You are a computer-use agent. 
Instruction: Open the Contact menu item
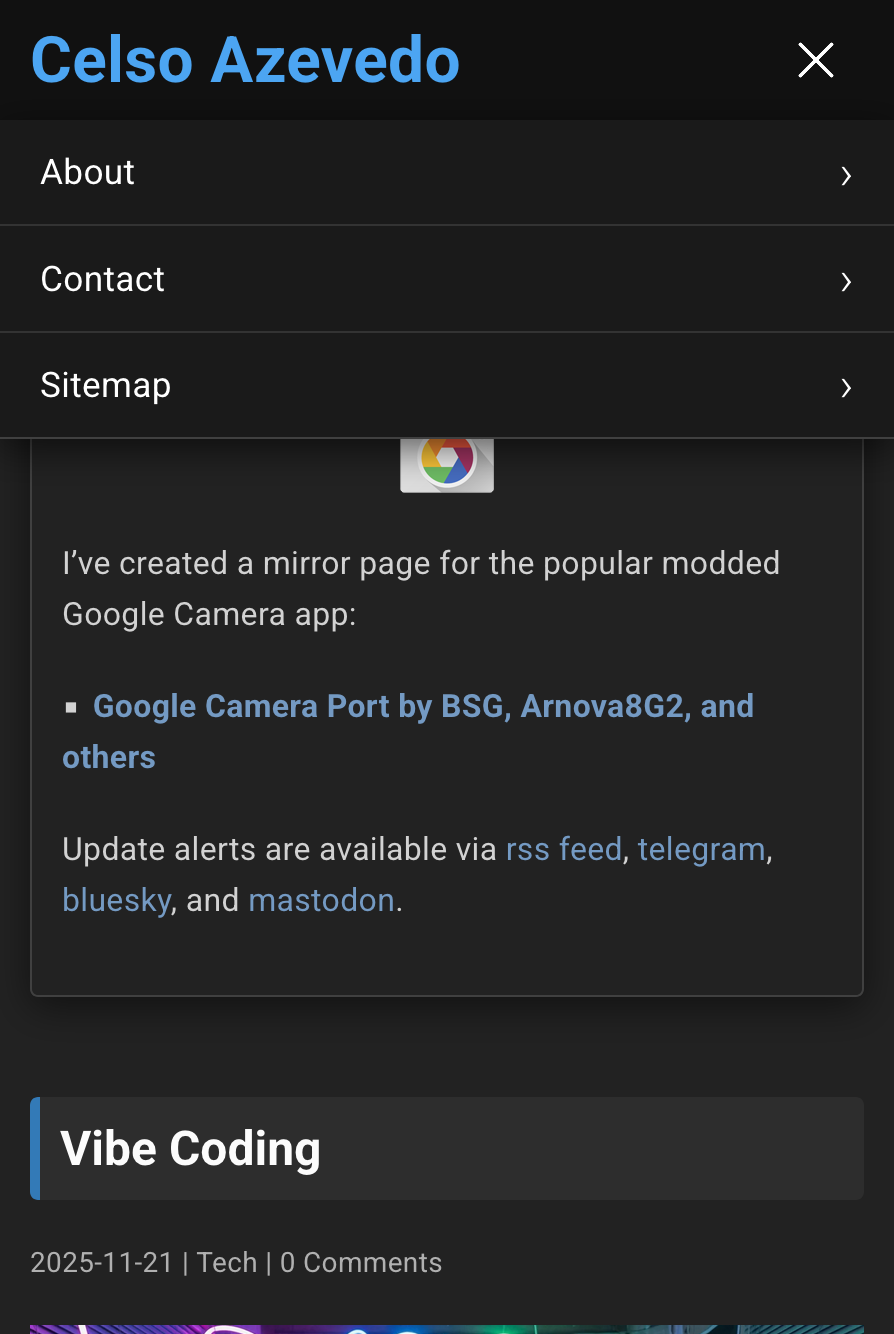pyautogui.click(x=103, y=279)
